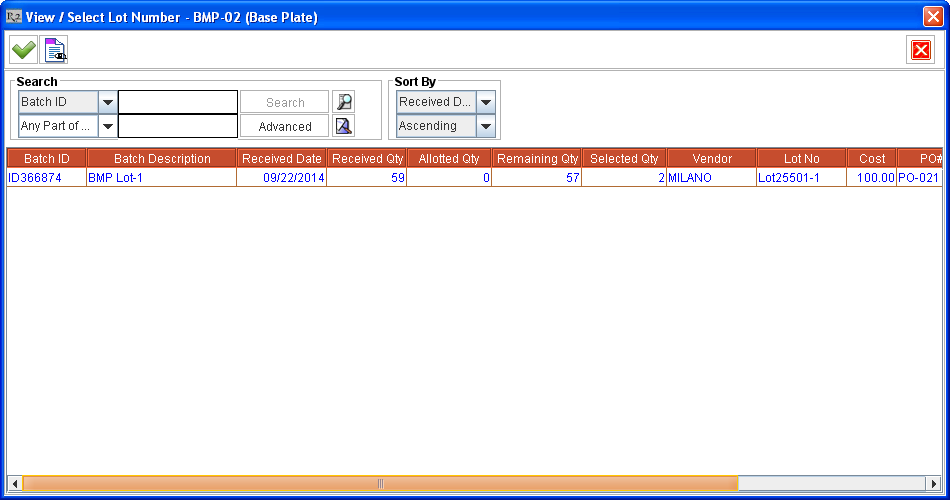950x500 pixels.
Task: Open the Batch ID search field dropdown
Action: 107,102
